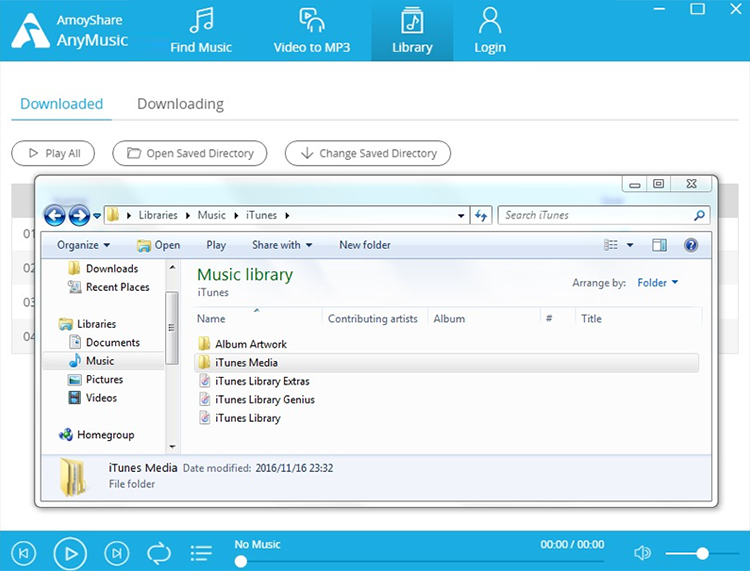The image size is (750, 571).
Task: Open the Library tab in AnyMusic
Action: [x=412, y=31]
